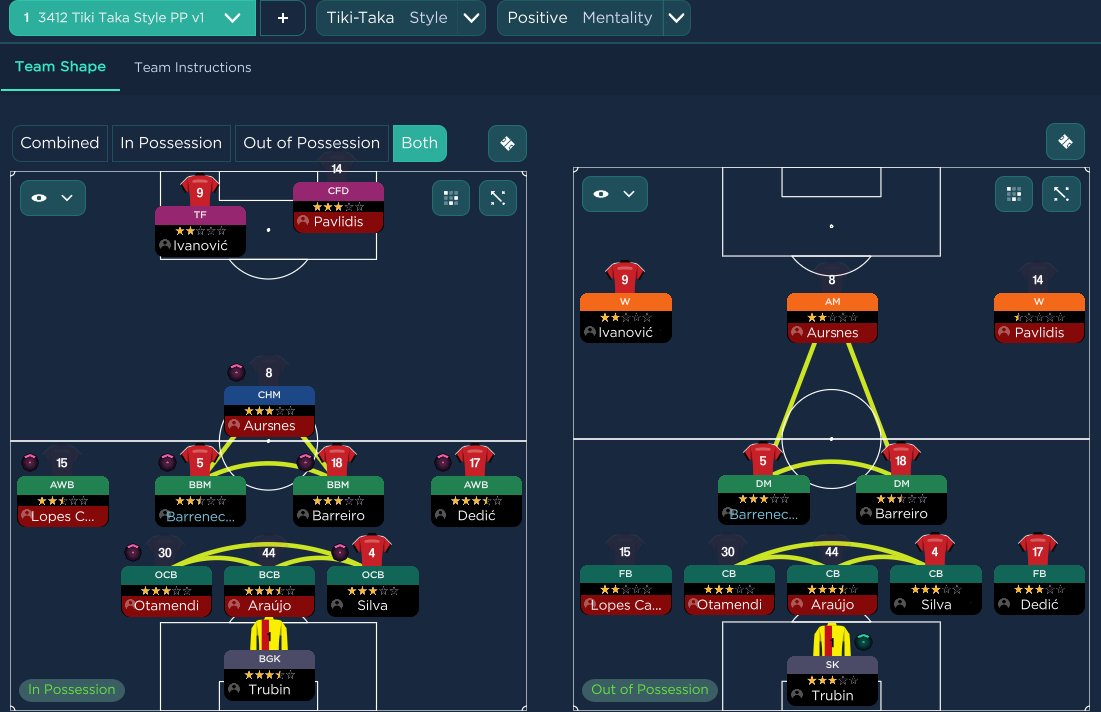Select Trubin BGK goalkeeper card
Image resolution: width=1101 pixels, height=712 pixels.
[x=269, y=675]
